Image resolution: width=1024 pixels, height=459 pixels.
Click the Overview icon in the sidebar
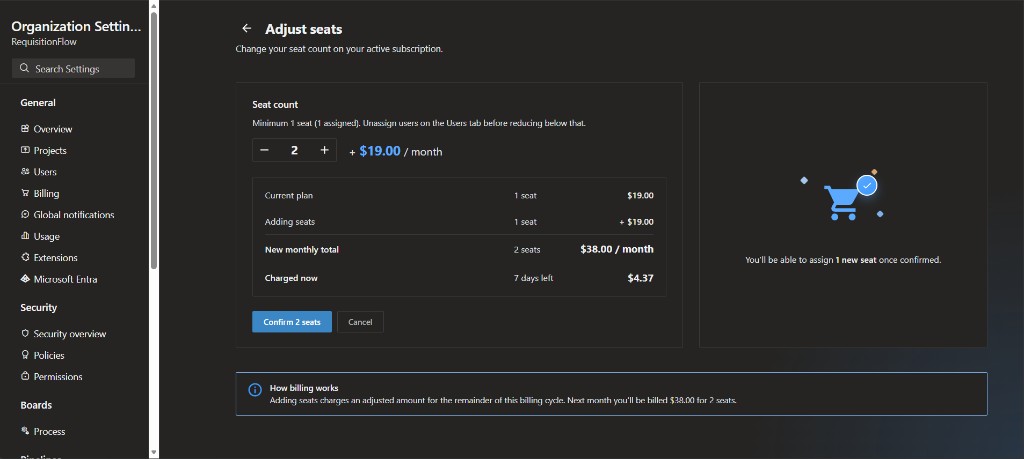[x=25, y=129]
